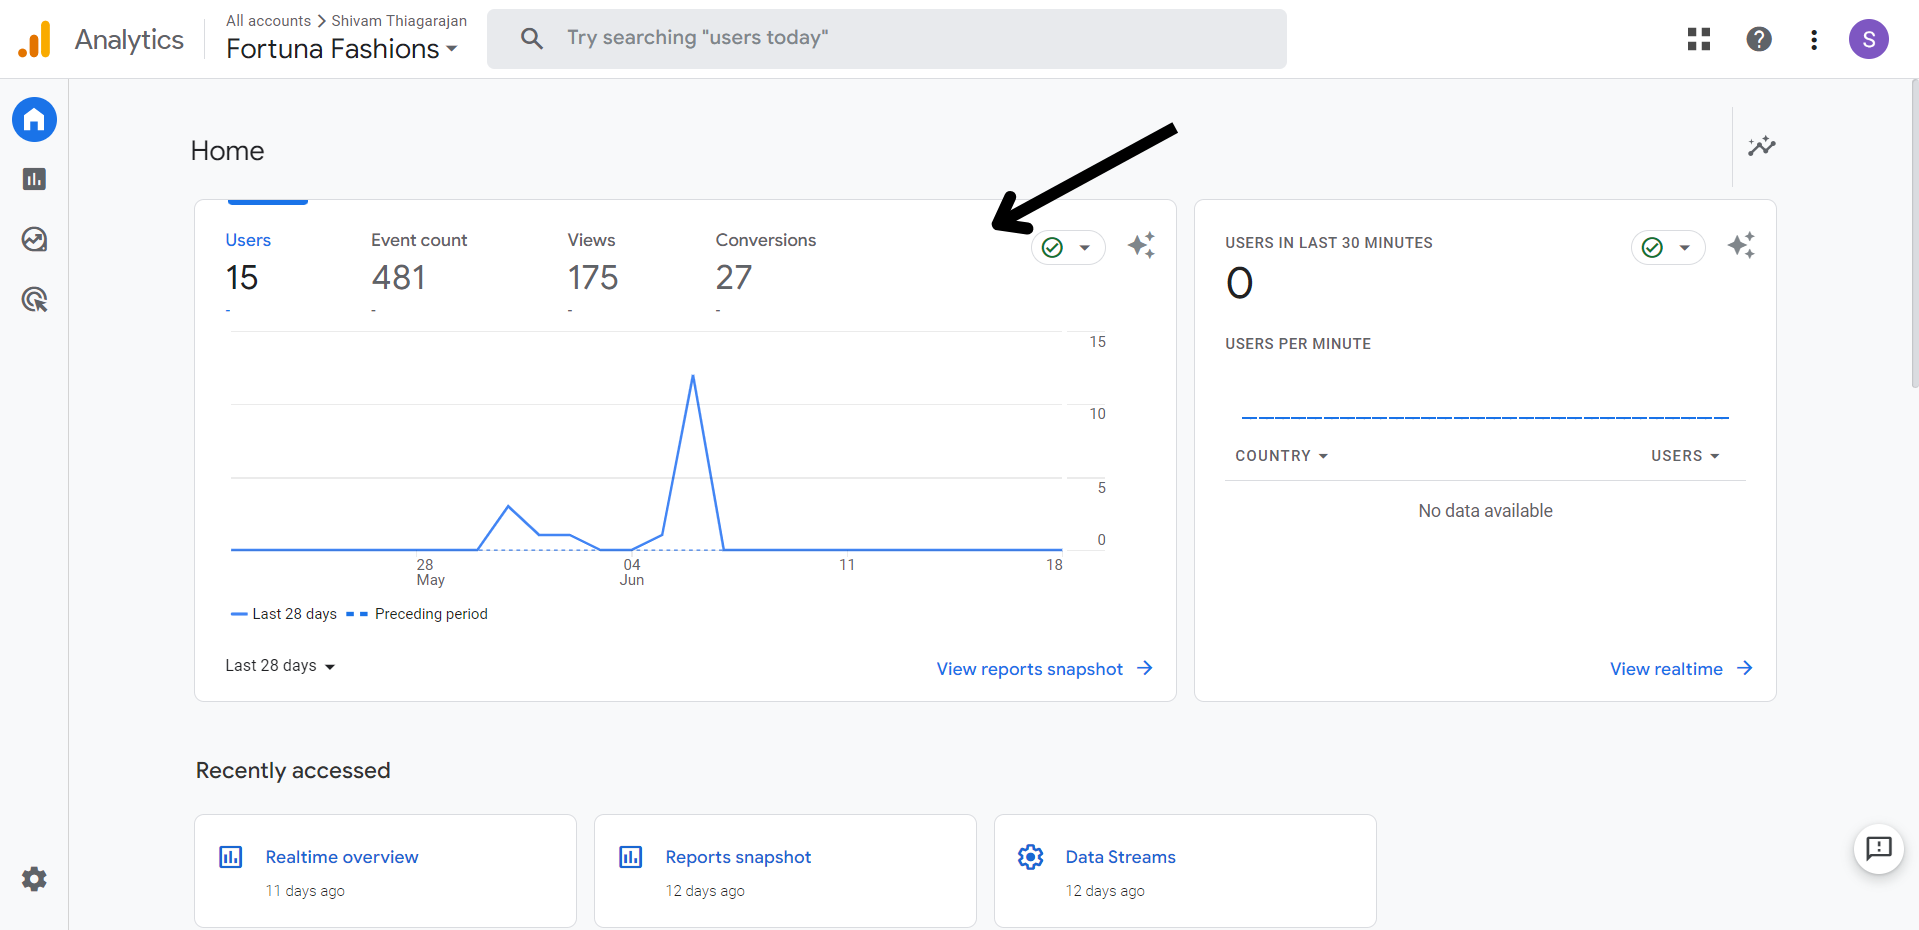The height and width of the screenshot is (930, 1919).
Task: Click the Users per minute label
Action: coord(1298,344)
